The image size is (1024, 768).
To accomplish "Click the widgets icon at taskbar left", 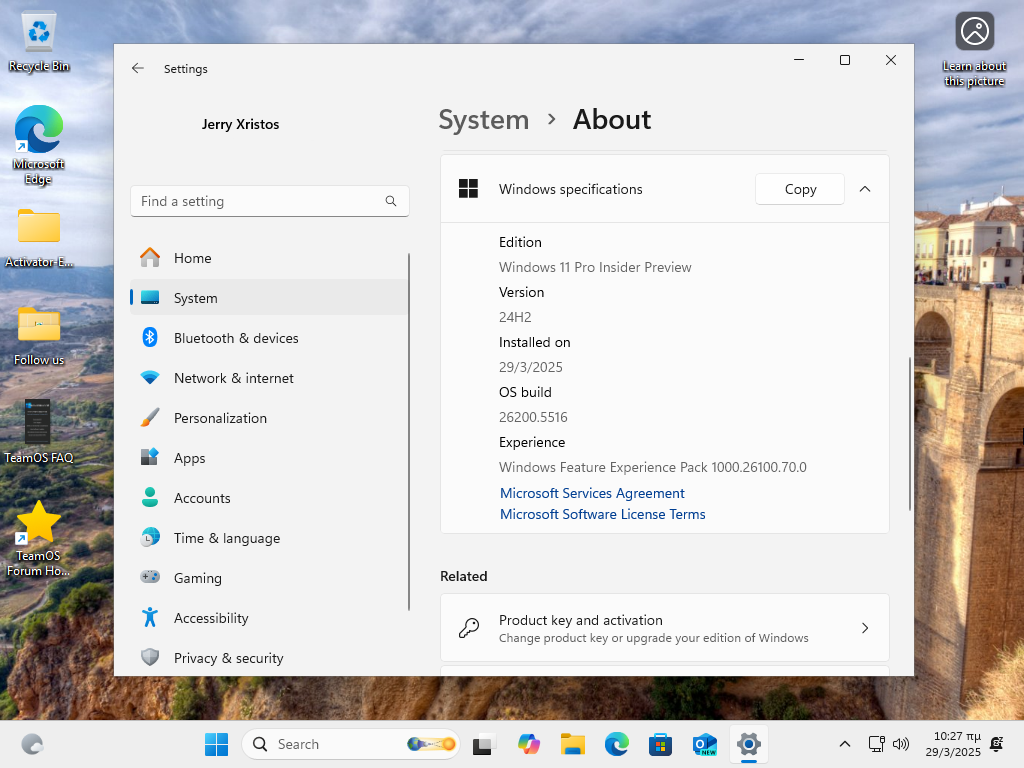I will (x=32, y=744).
